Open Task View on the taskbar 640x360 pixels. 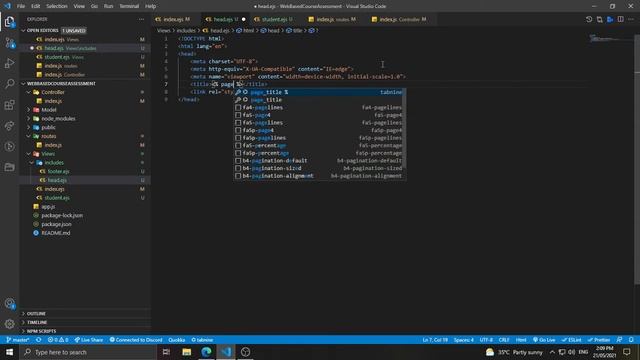166,352
